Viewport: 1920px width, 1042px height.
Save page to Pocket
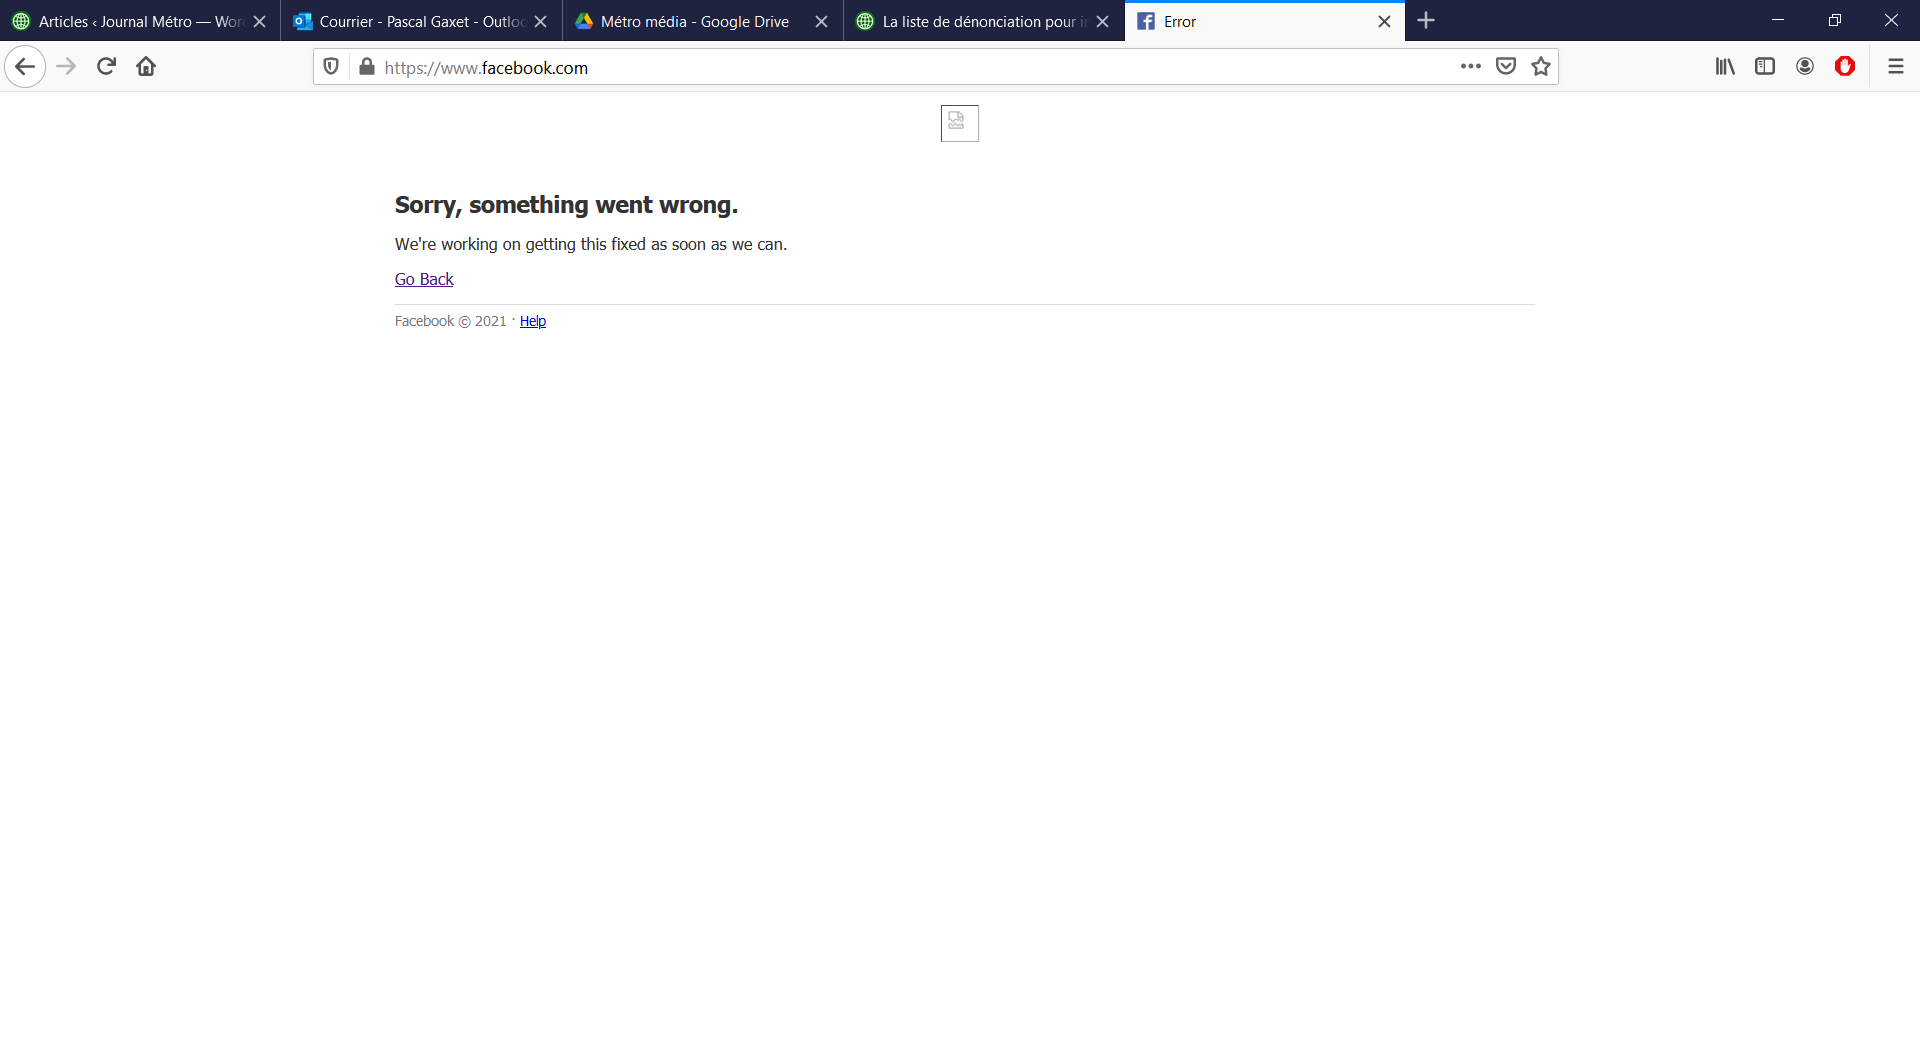point(1506,67)
